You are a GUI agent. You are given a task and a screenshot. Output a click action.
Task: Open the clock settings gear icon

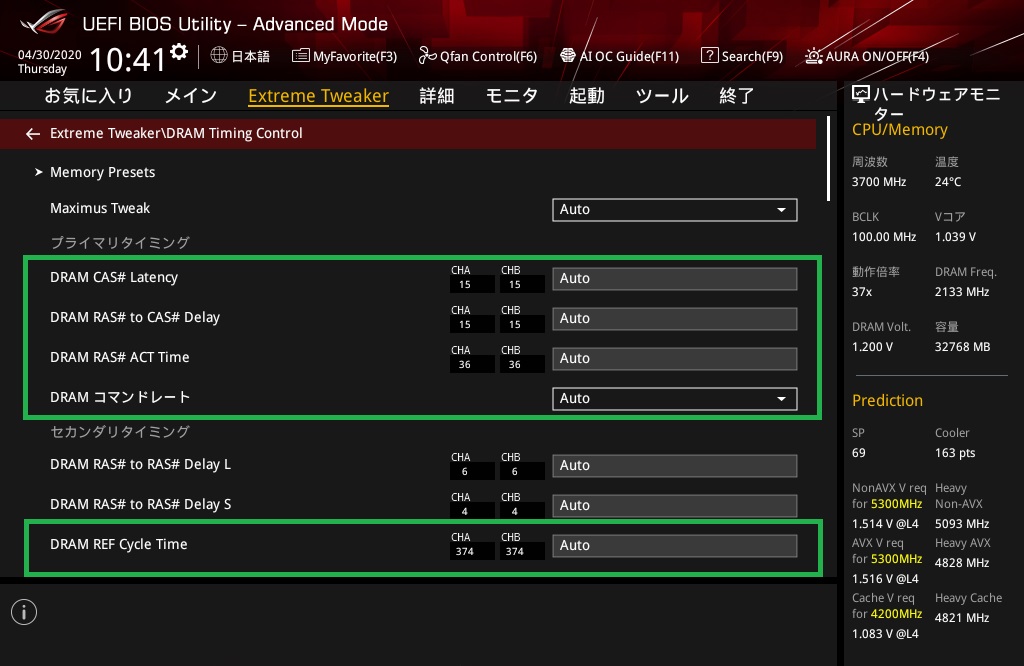point(179,52)
